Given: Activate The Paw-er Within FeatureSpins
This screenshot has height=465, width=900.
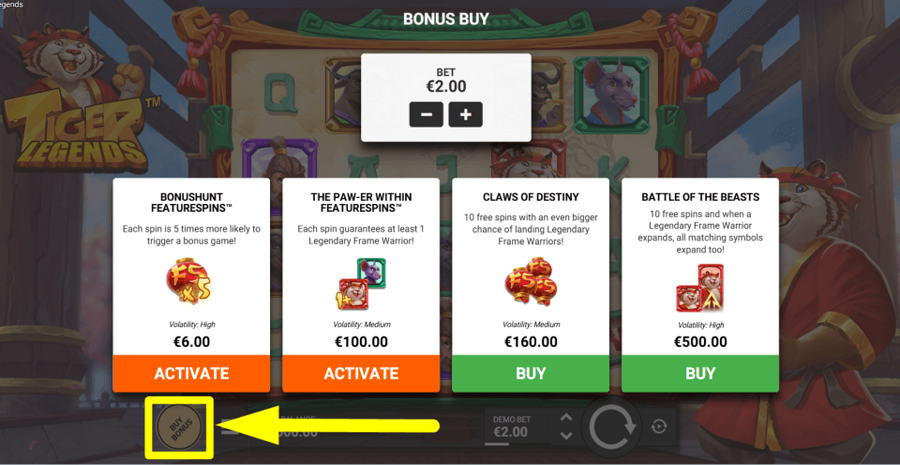Looking at the screenshot, I should pyautogui.click(x=361, y=374).
